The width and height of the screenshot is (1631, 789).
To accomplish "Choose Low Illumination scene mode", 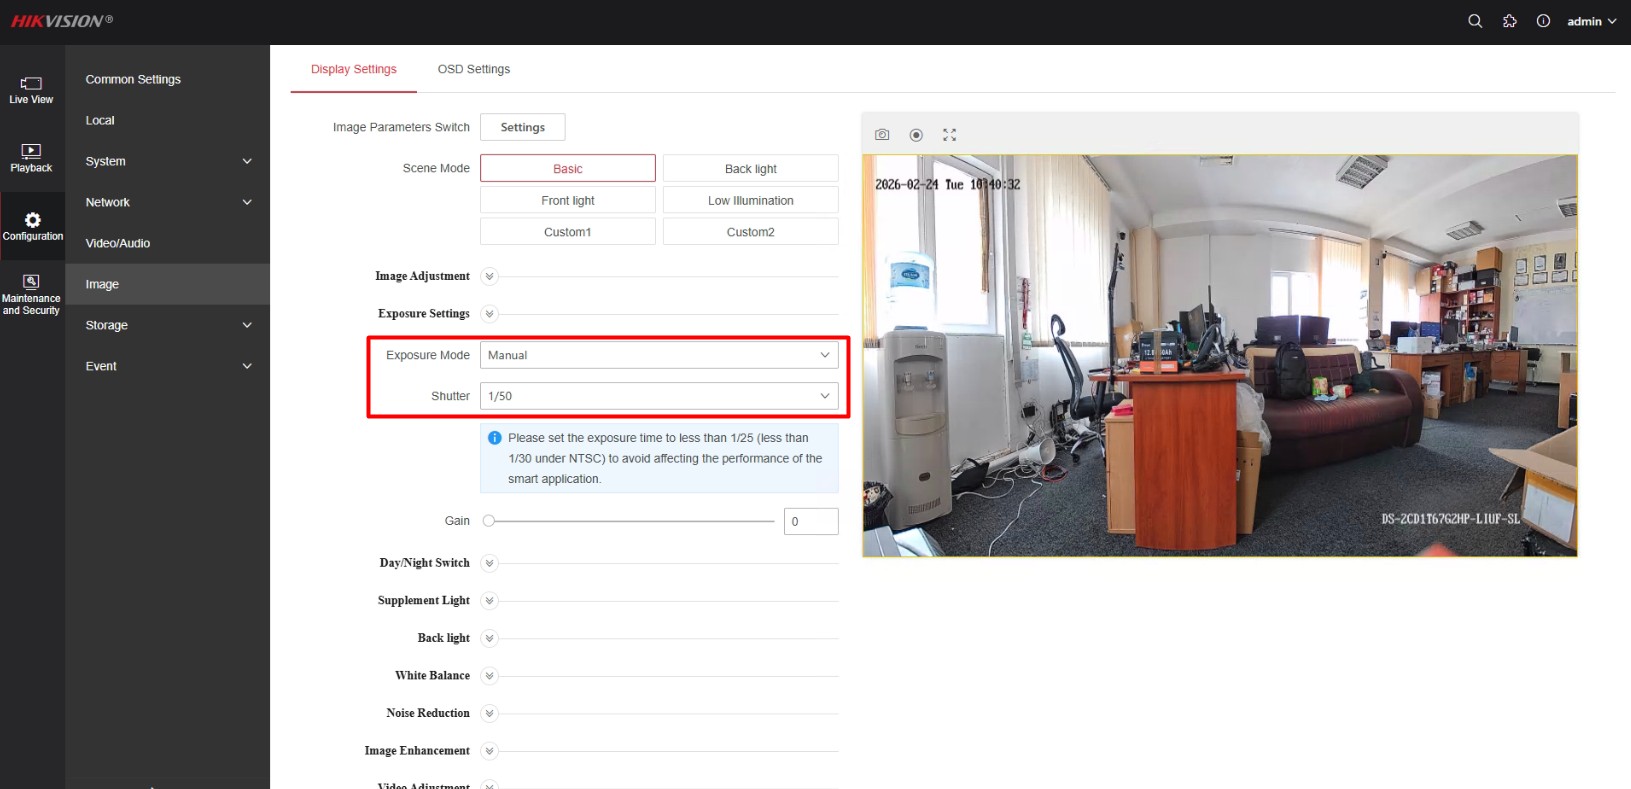I will (750, 200).
